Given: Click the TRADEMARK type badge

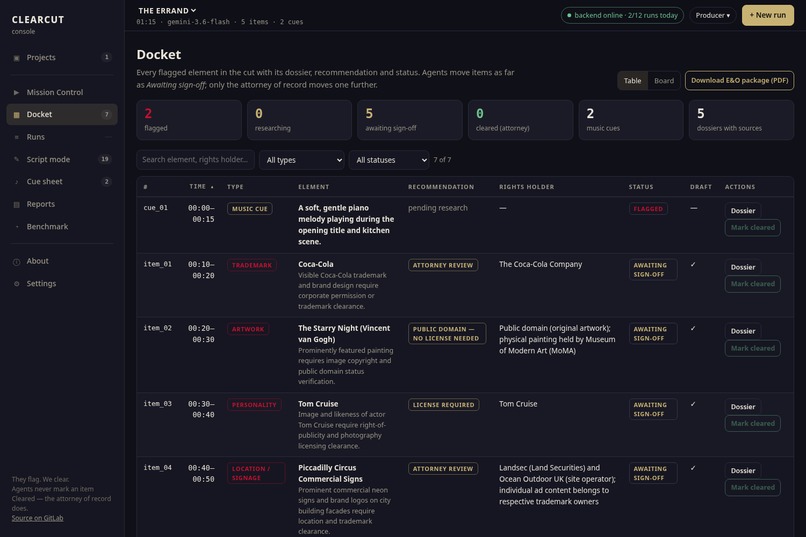Looking at the screenshot, I should click(x=252, y=265).
